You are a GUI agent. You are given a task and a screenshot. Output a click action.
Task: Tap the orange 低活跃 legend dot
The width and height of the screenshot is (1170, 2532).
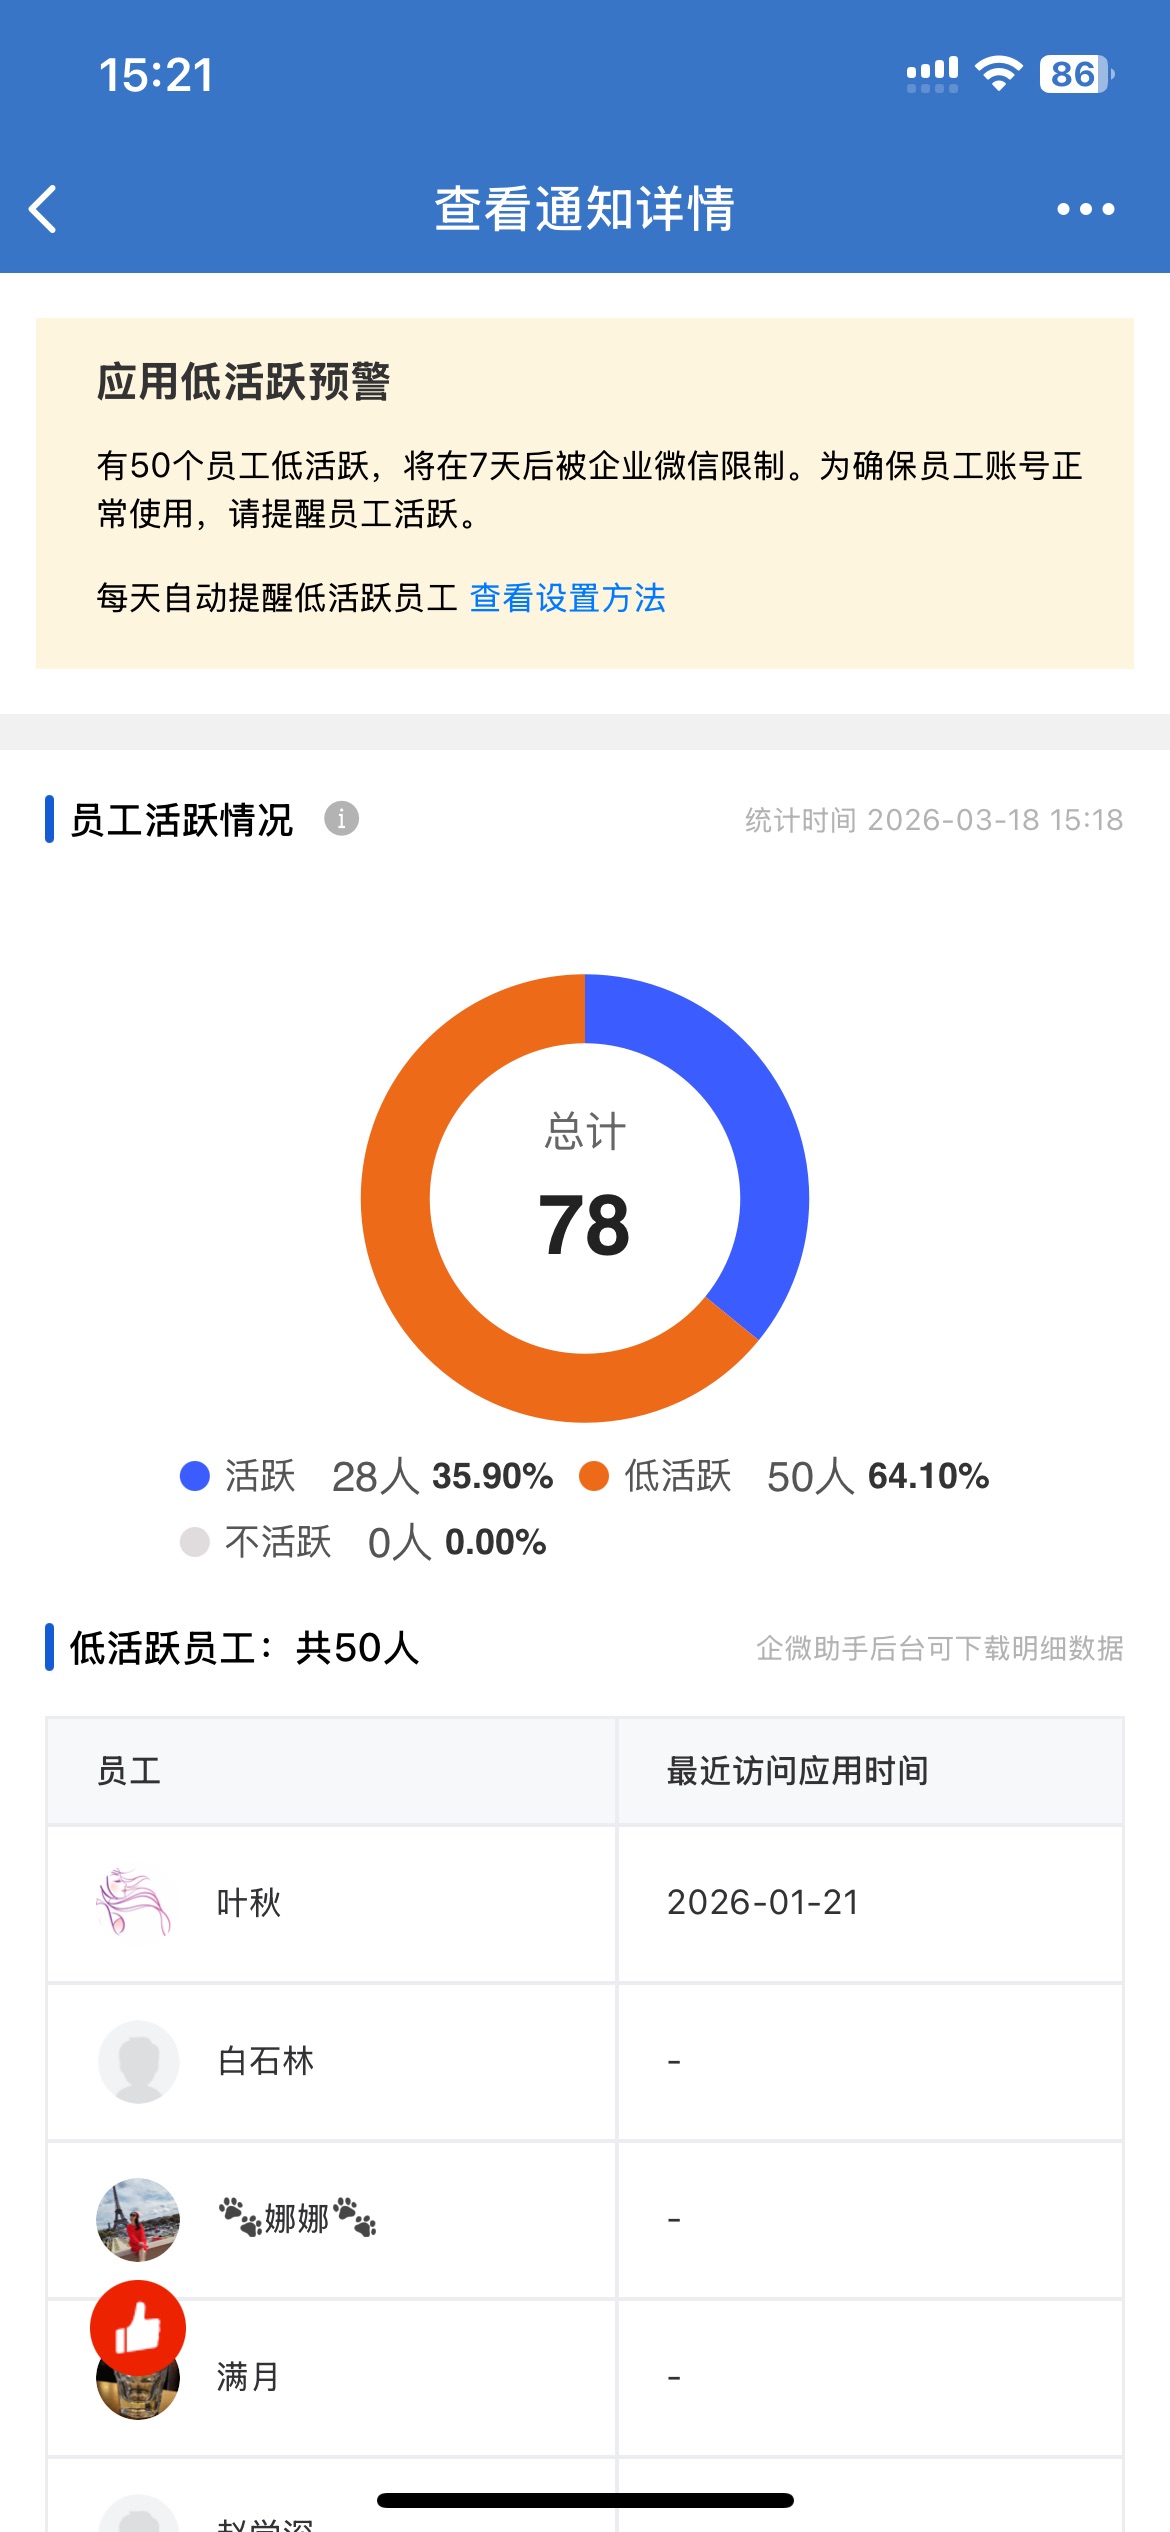pos(594,1476)
